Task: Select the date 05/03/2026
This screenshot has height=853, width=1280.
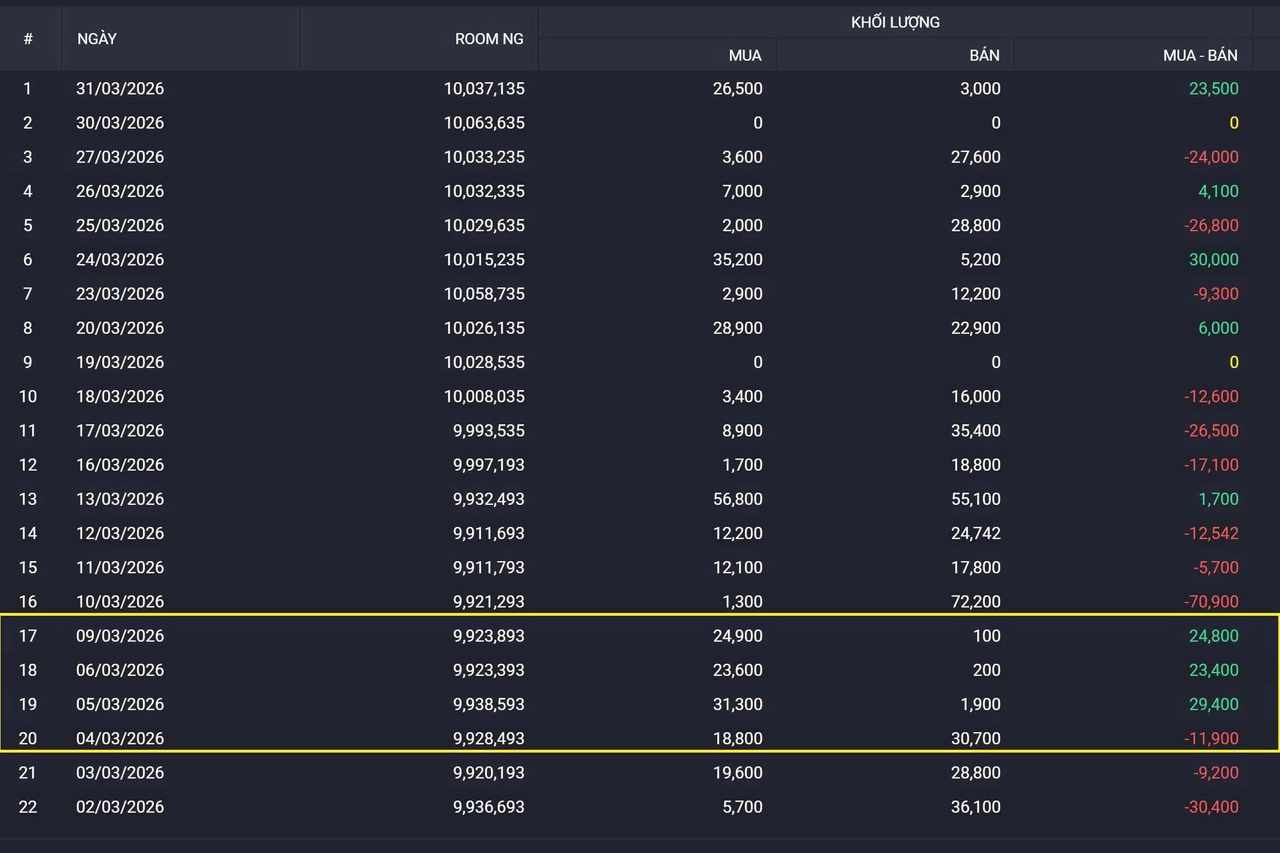Action: pos(120,704)
